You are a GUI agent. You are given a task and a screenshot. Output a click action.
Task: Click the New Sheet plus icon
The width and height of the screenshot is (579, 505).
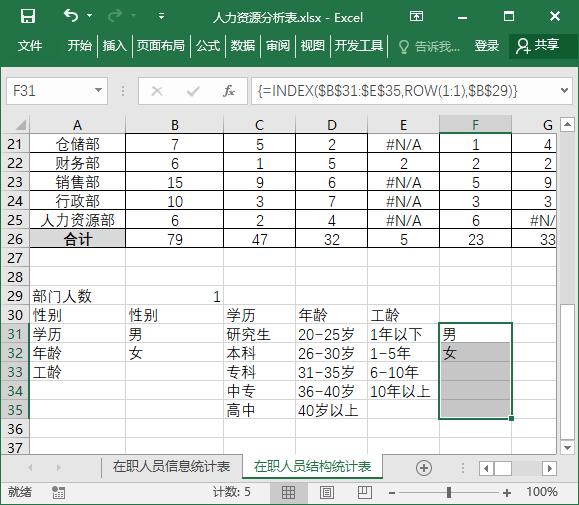point(424,468)
